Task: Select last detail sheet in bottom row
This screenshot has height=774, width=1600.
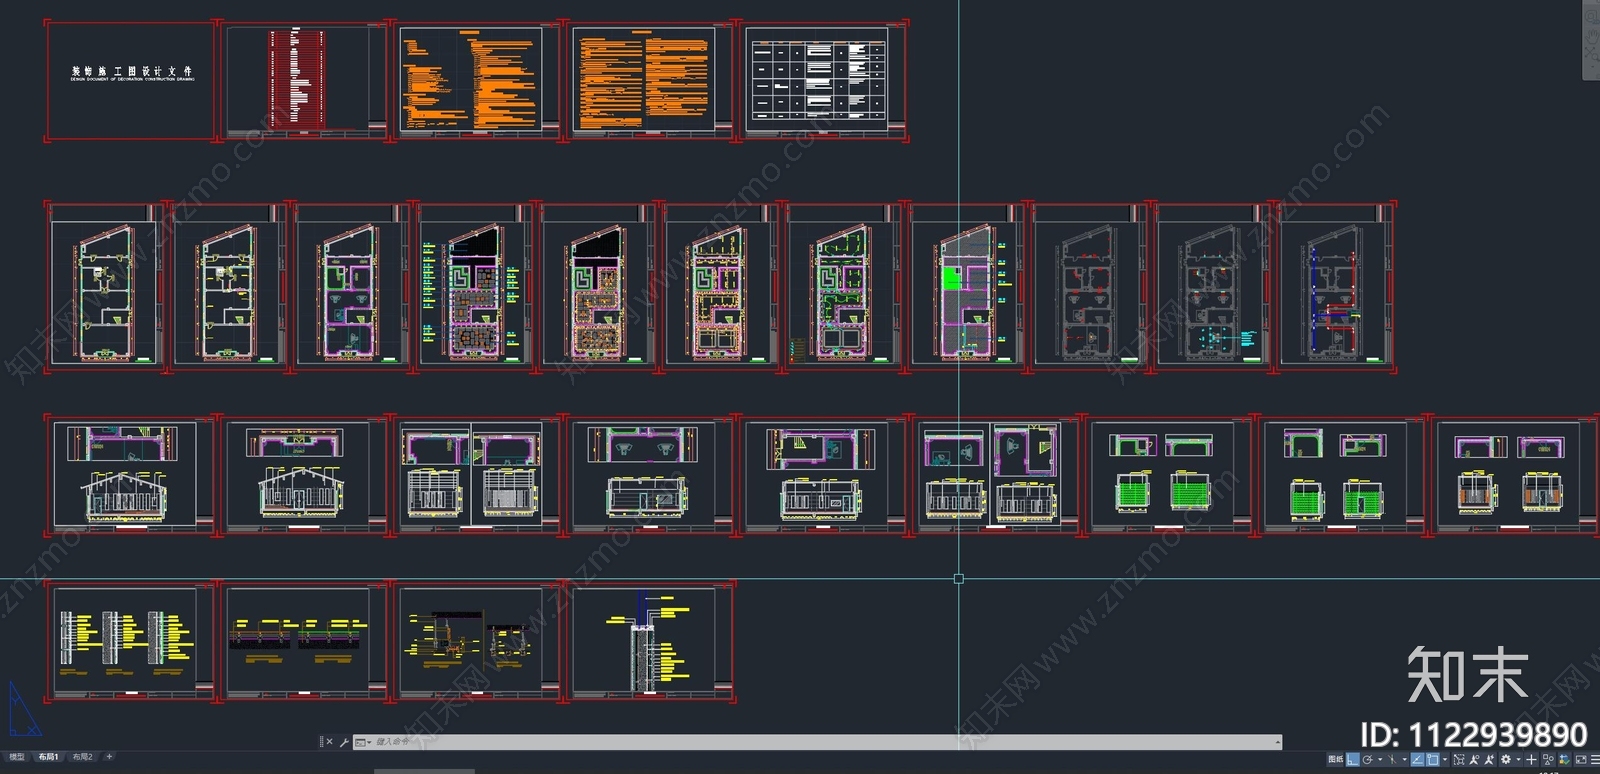Action: click(652, 643)
